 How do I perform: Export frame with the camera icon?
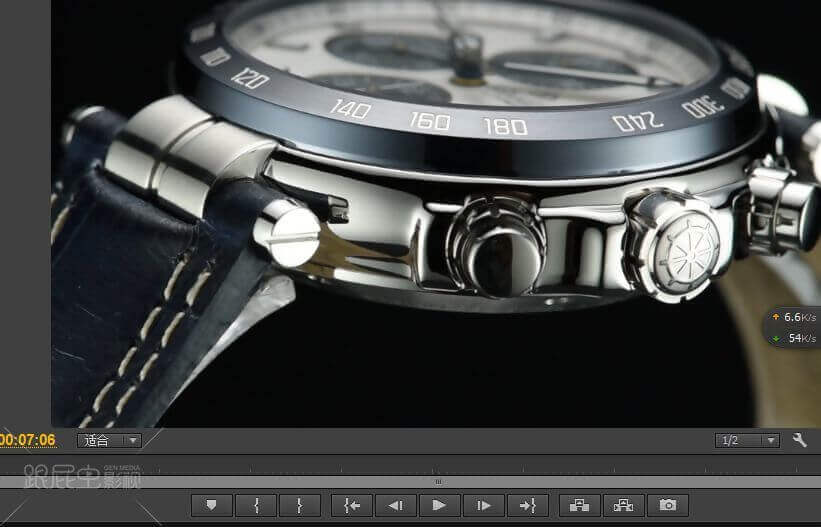(x=668, y=505)
